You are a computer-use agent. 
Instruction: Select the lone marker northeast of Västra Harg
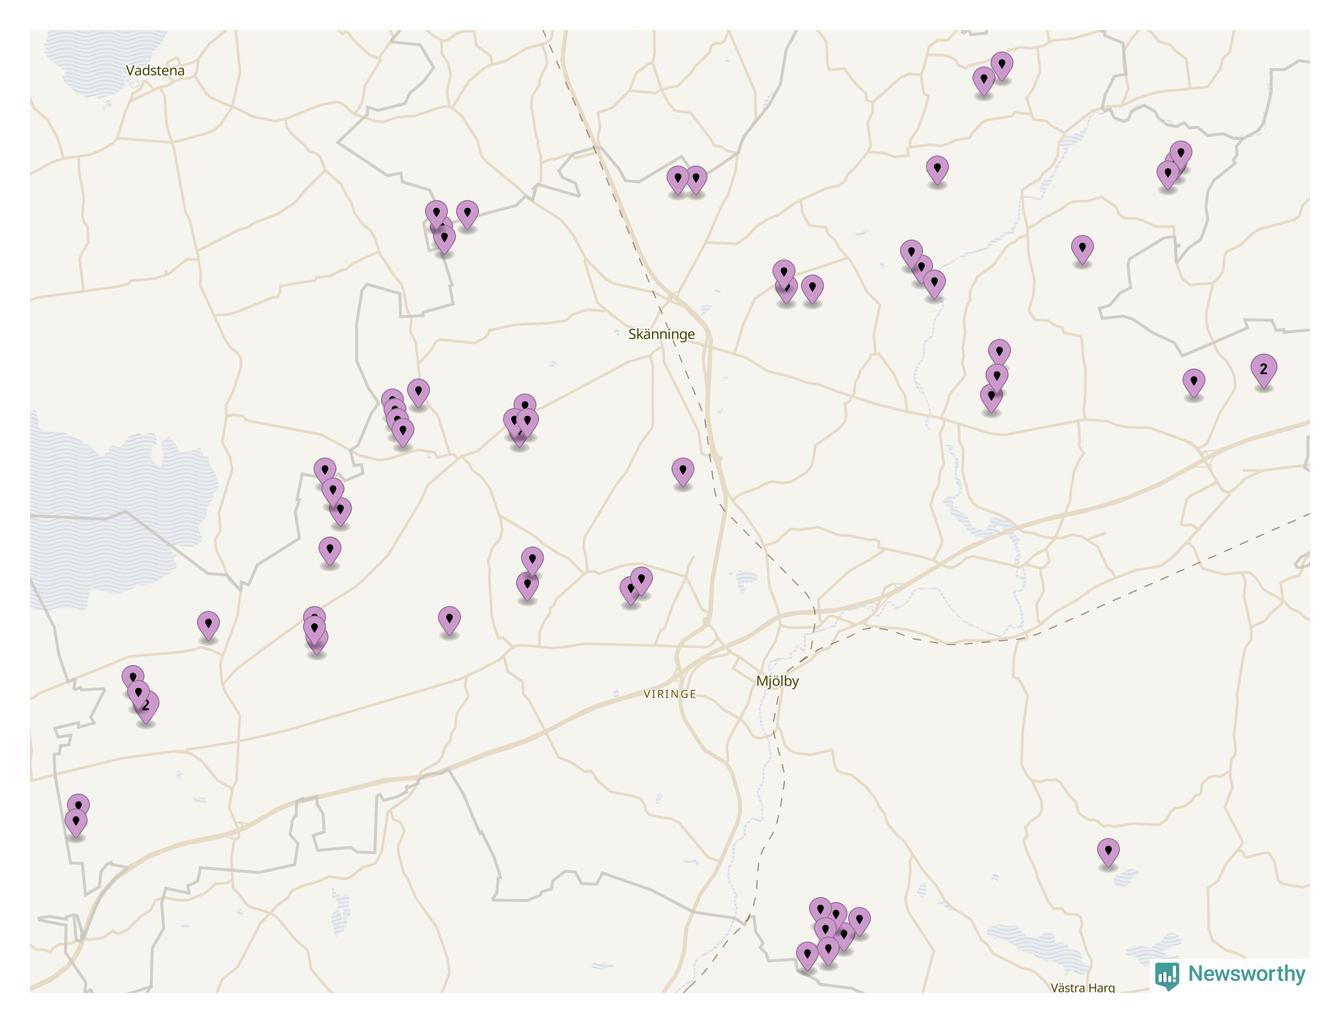pos(1108,852)
